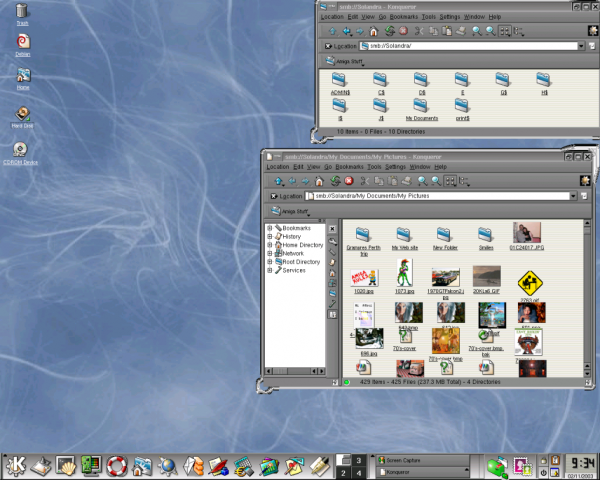The width and height of the screenshot is (600, 480).
Task: Click the location field in smb://Solandra window
Action: coord(468,46)
